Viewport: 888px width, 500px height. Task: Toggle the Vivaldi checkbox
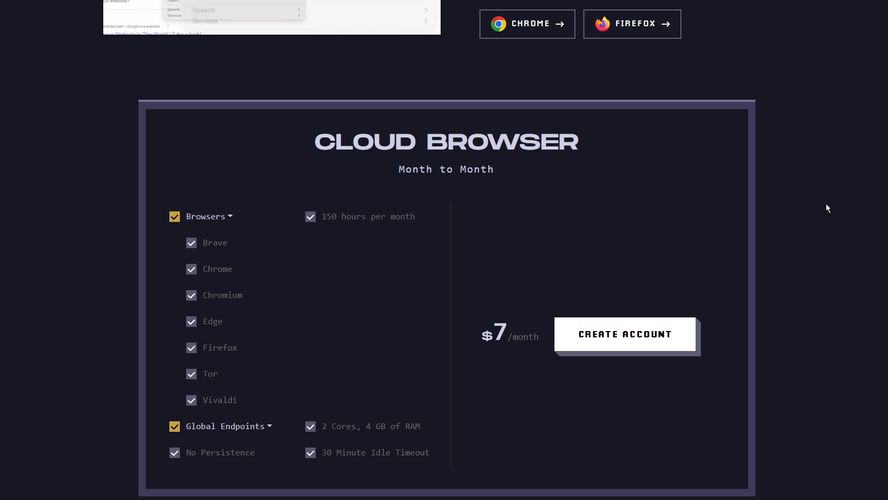pos(191,400)
